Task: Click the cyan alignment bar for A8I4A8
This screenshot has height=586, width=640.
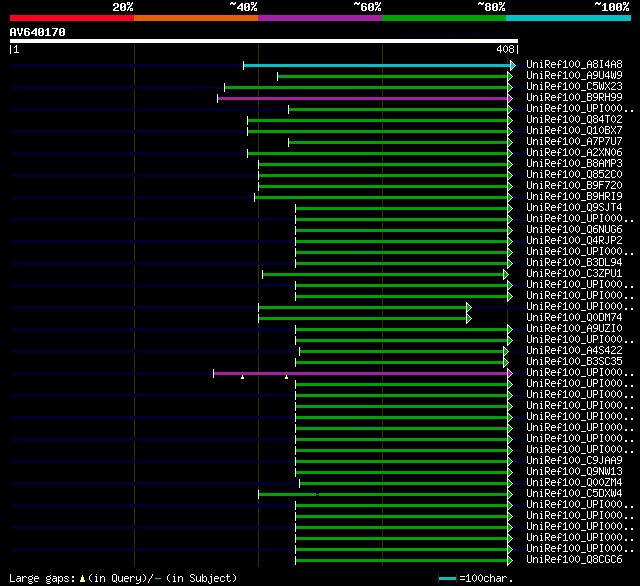Action: tap(376, 65)
